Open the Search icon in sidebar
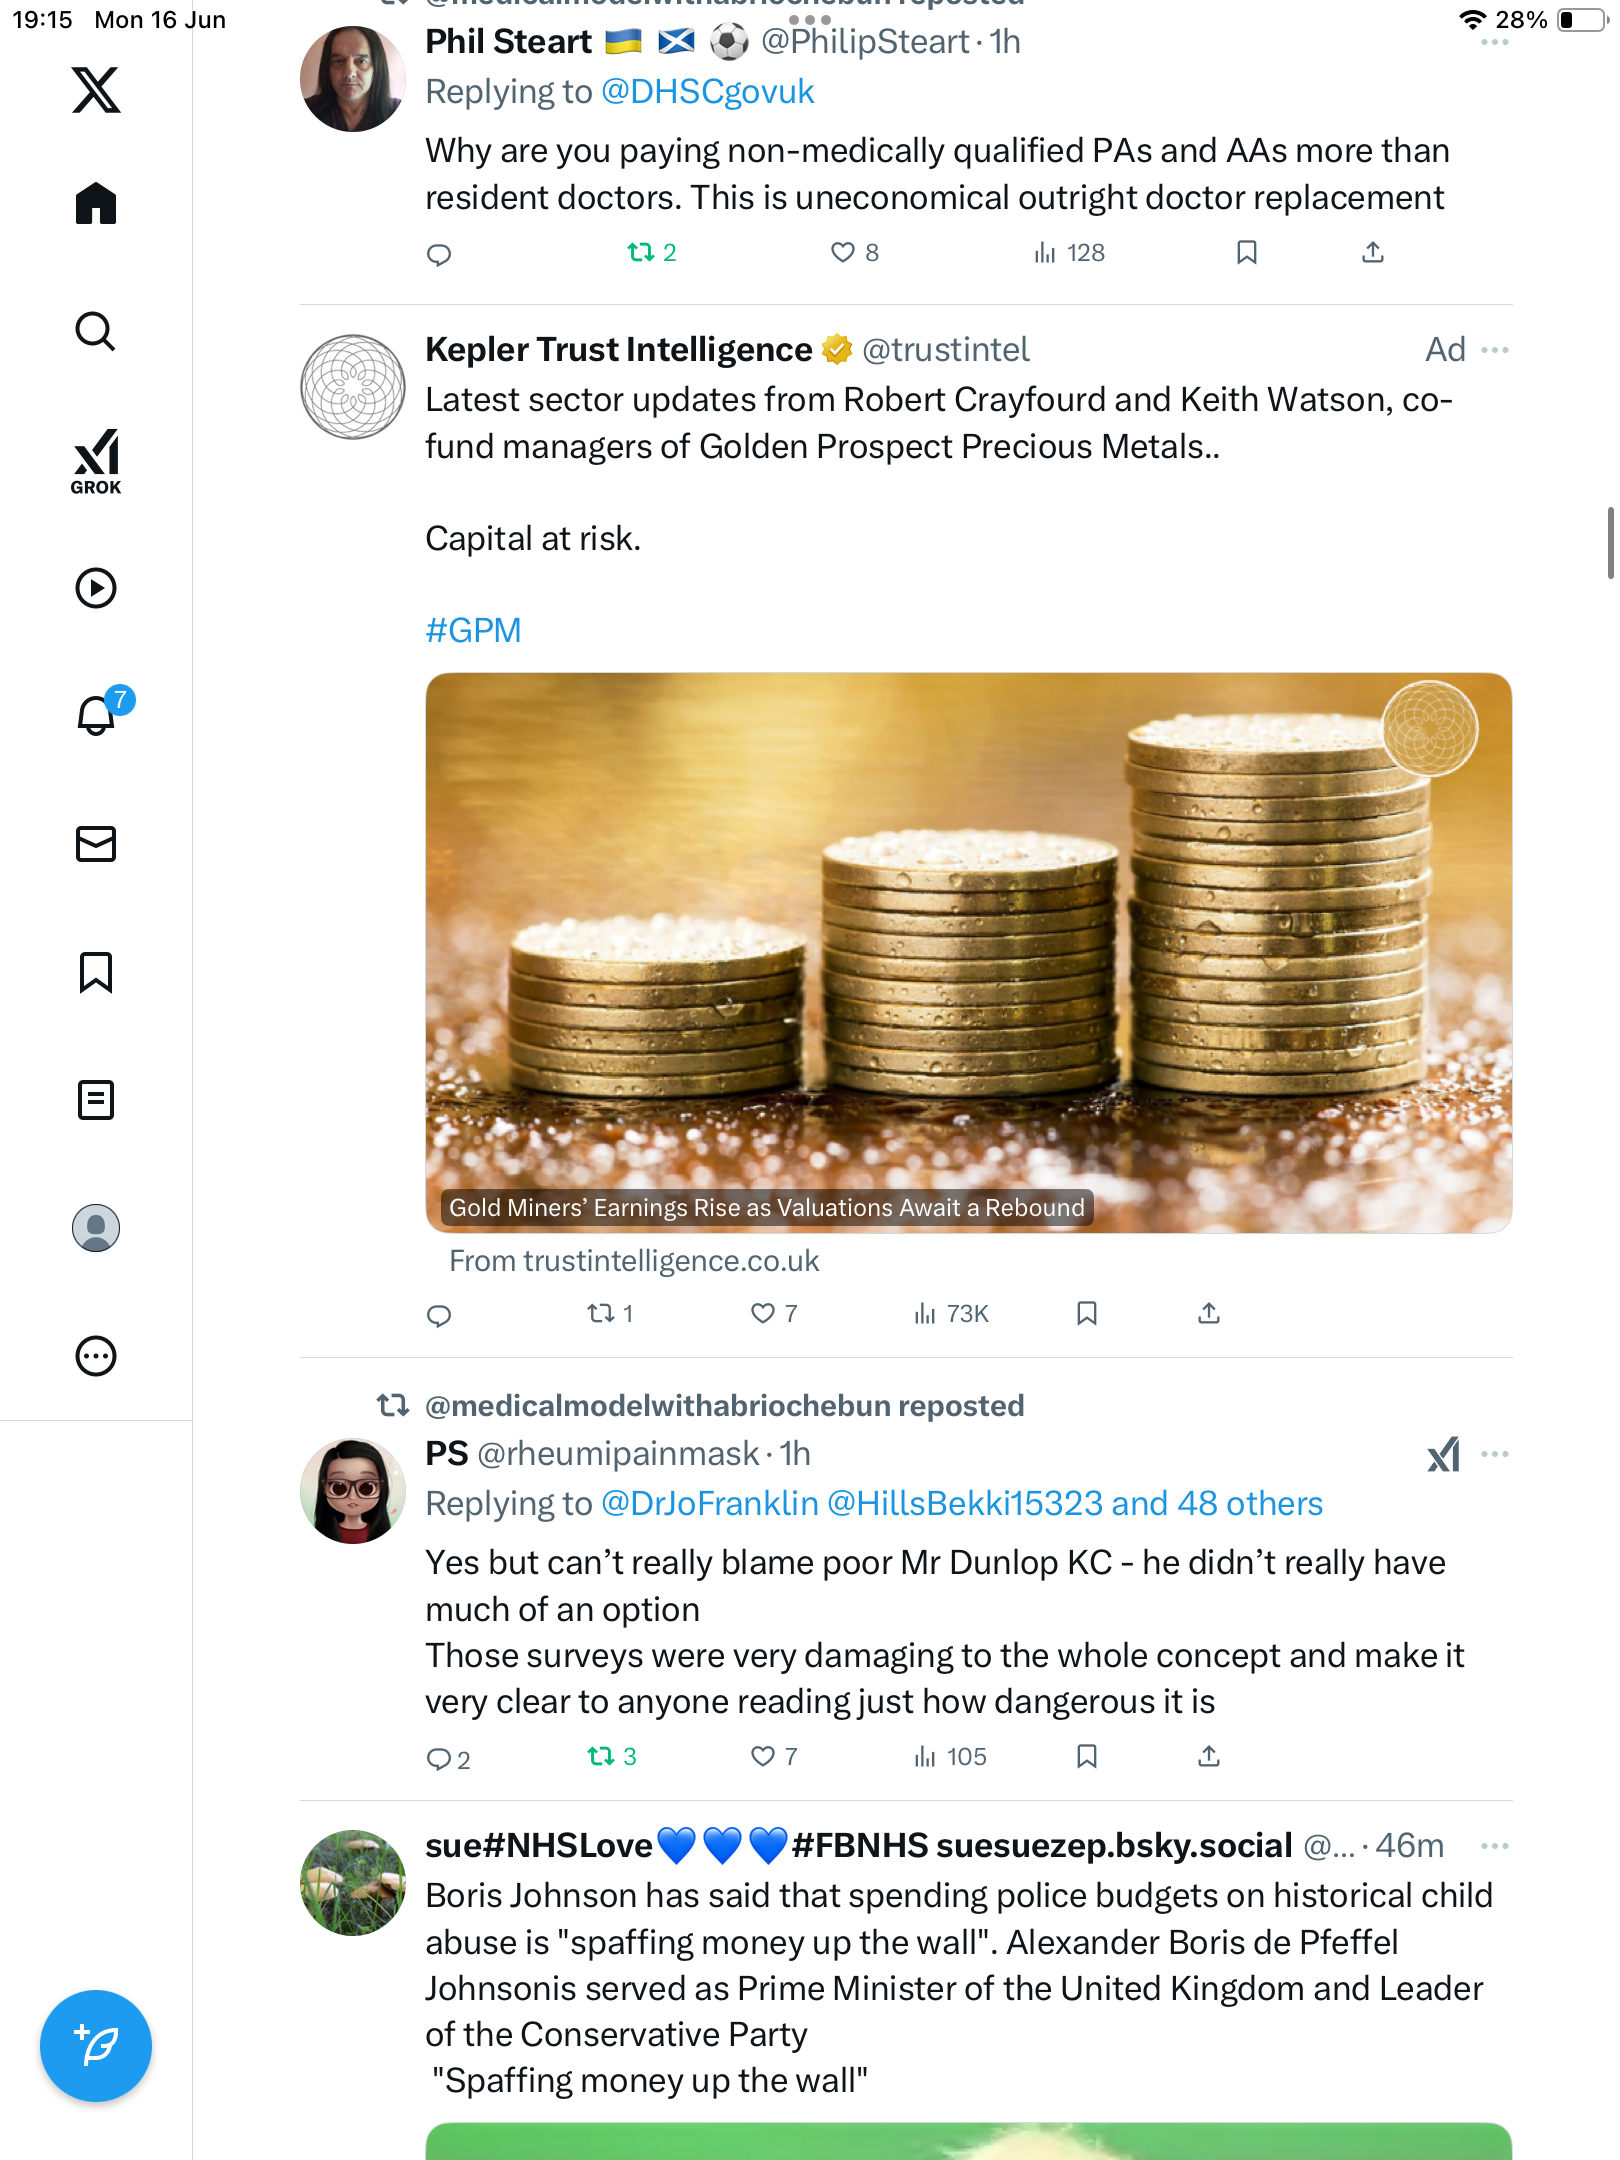This screenshot has height=2160, width=1620. pyautogui.click(x=96, y=331)
